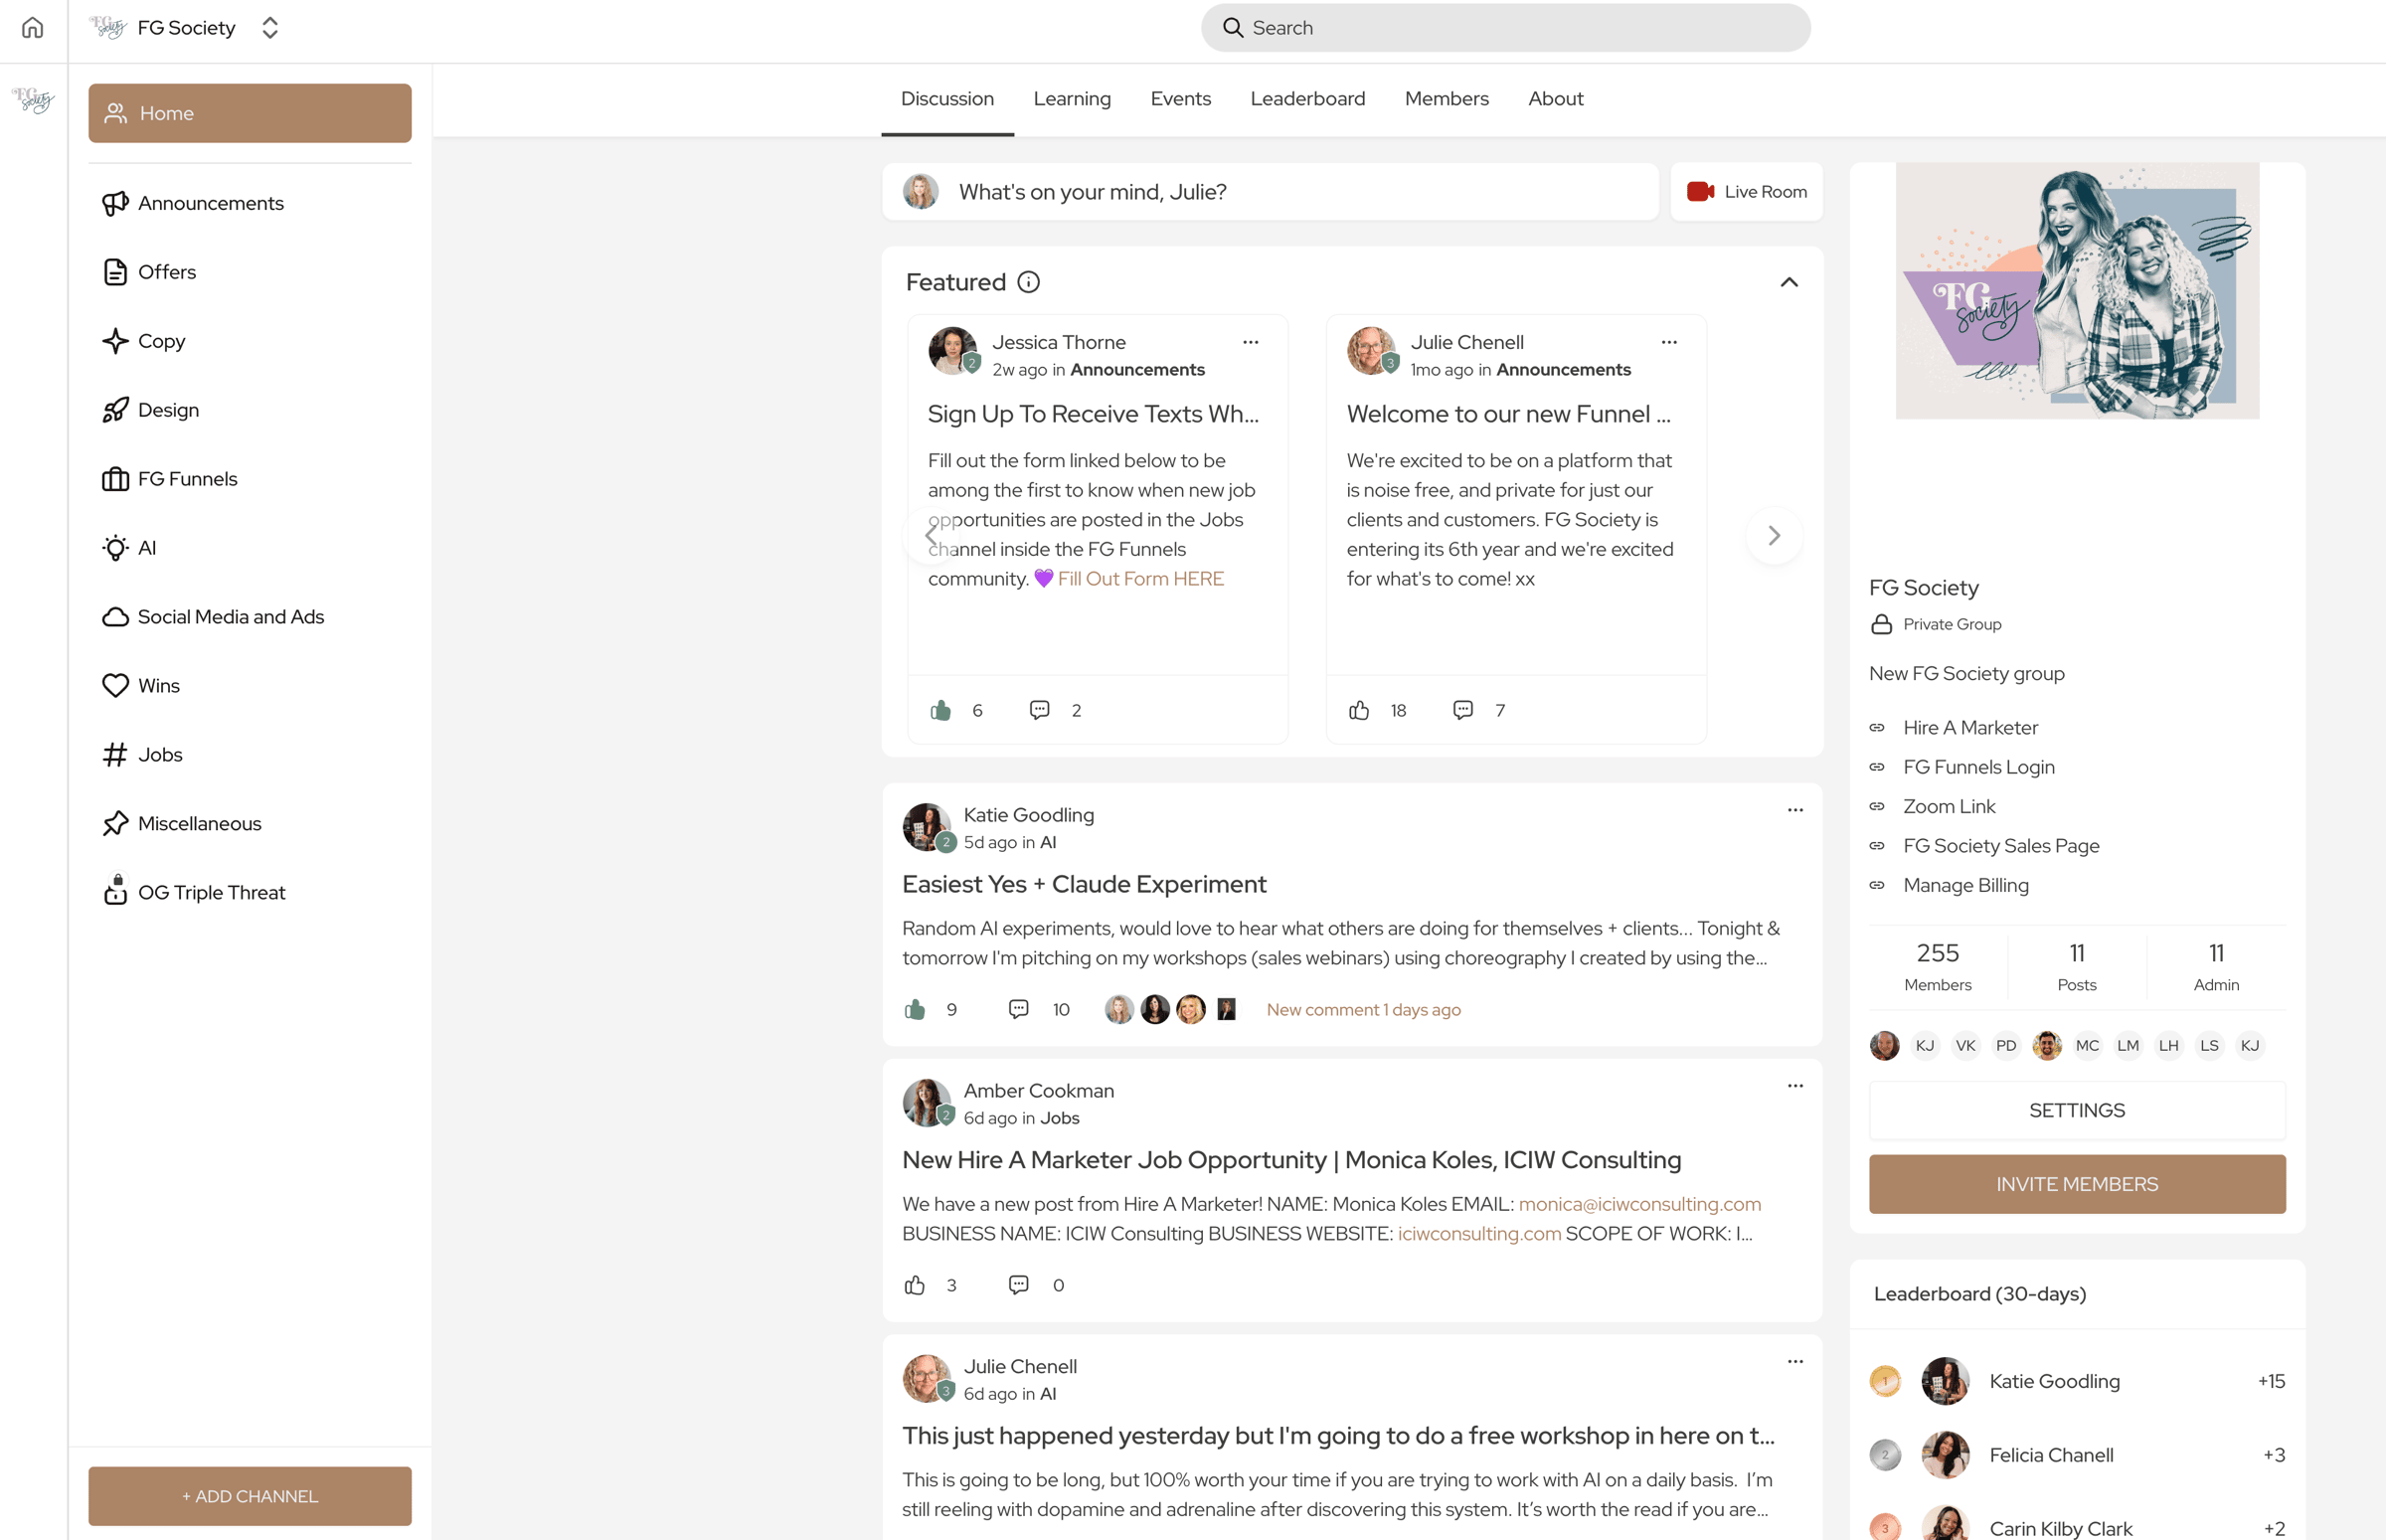Open comments on Katie Goodling's post

(x=1018, y=1009)
